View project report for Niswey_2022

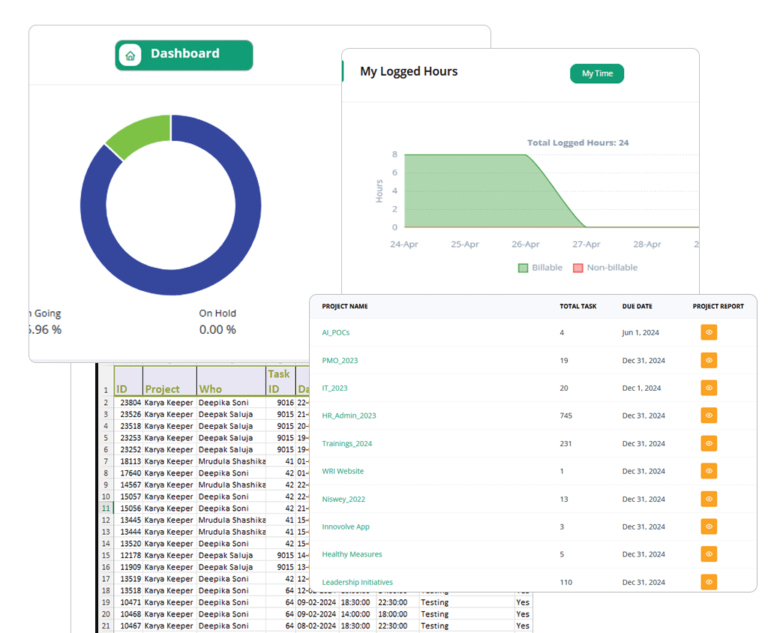(x=708, y=498)
